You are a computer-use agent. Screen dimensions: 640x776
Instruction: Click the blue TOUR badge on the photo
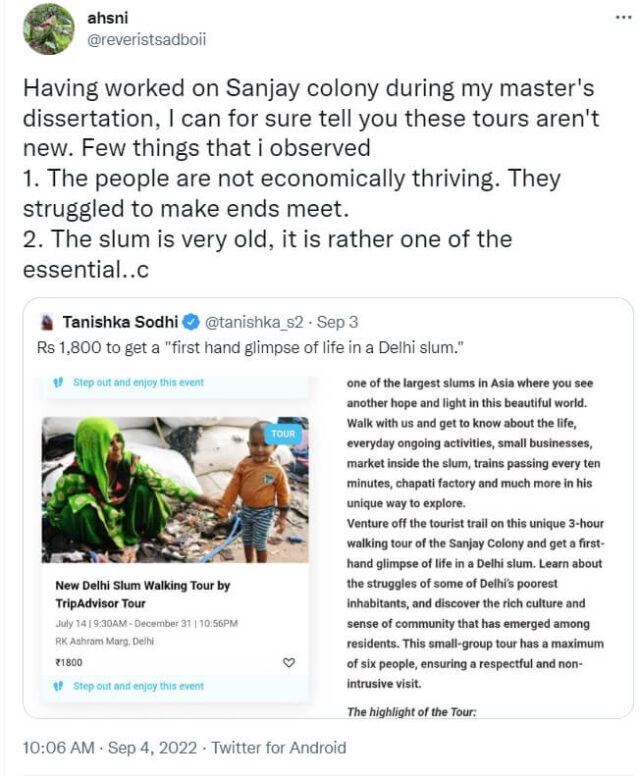283,433
